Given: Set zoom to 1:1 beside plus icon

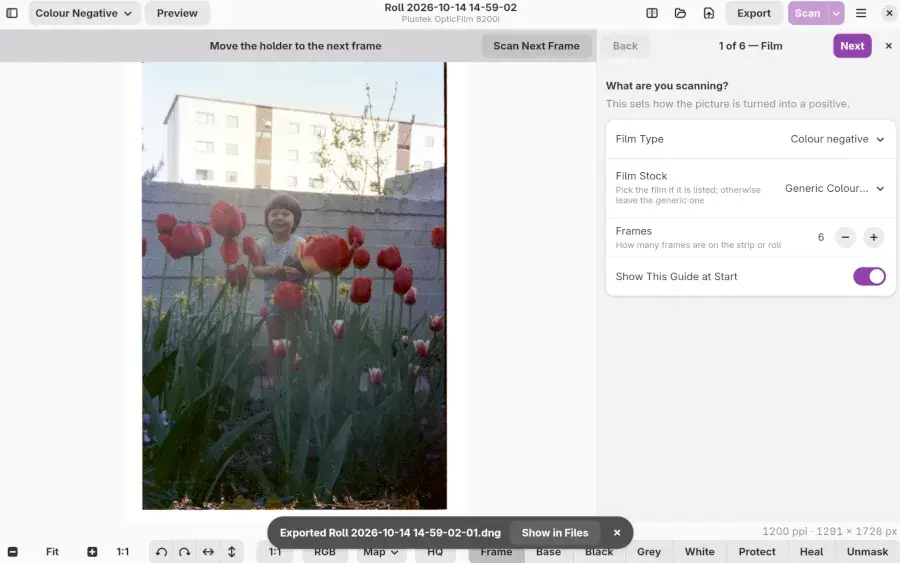Looking at the screenshot, I should click(123, 552).
